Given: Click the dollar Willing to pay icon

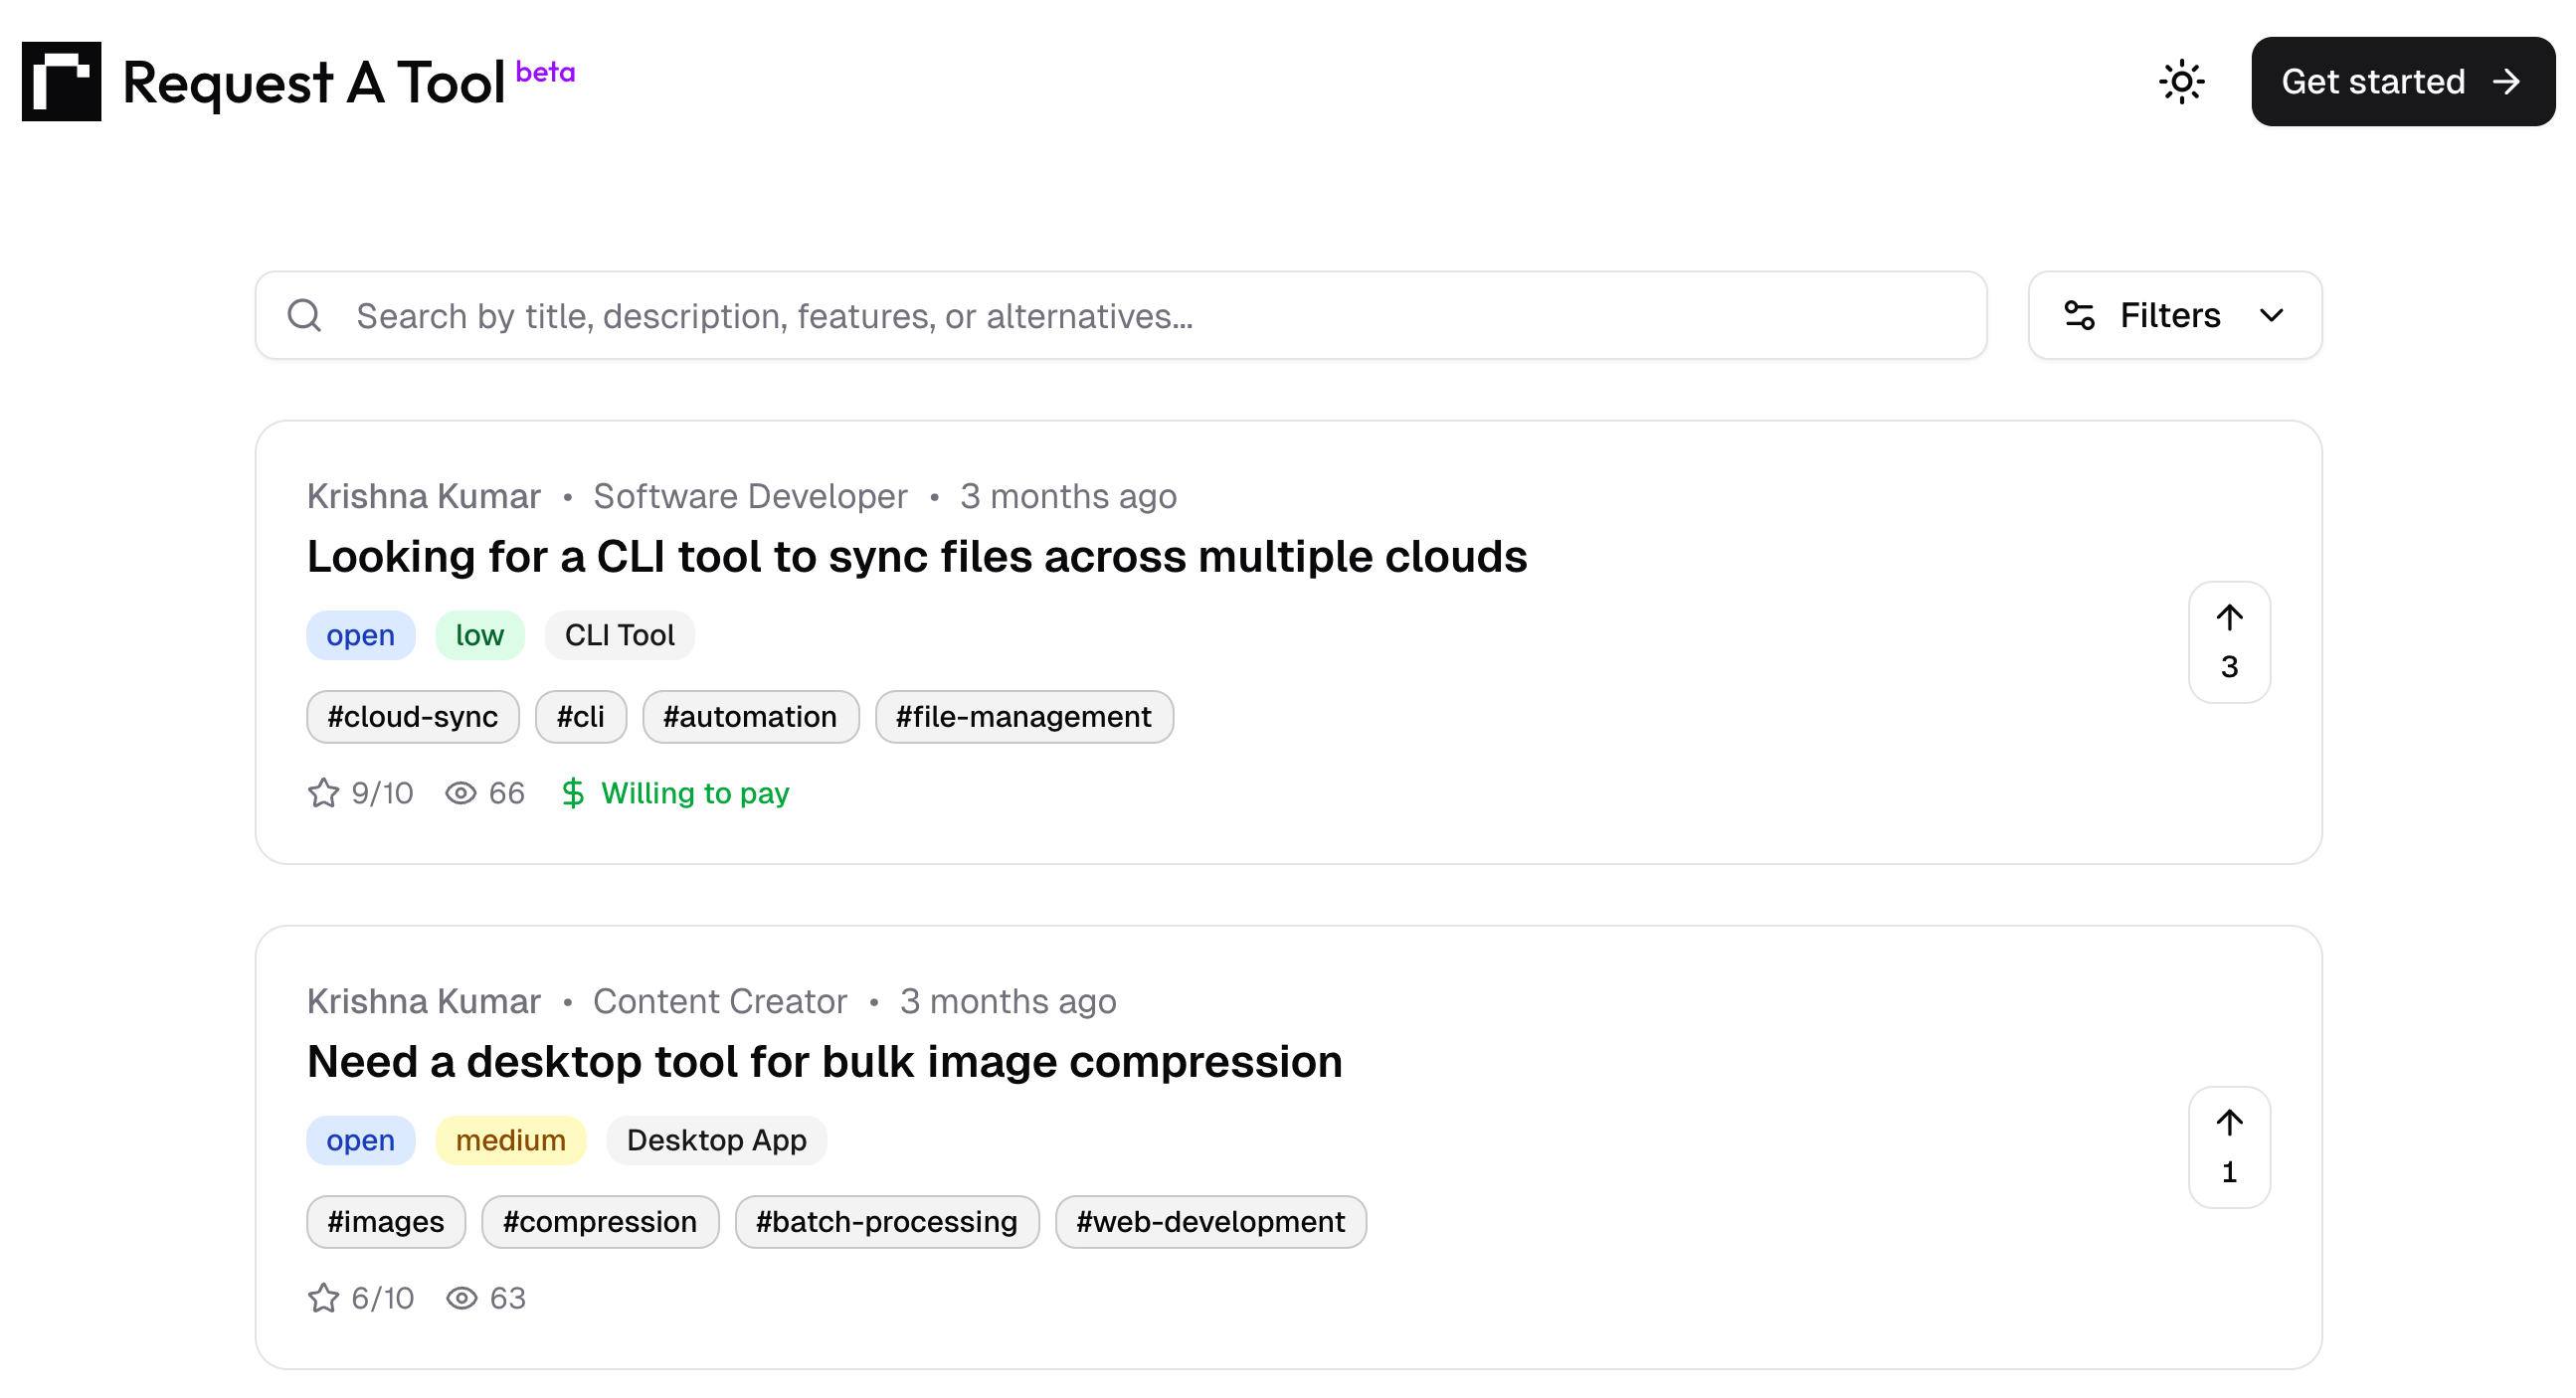Looking at the screenshot, I should pyautogui.click(x=572, y=793).
